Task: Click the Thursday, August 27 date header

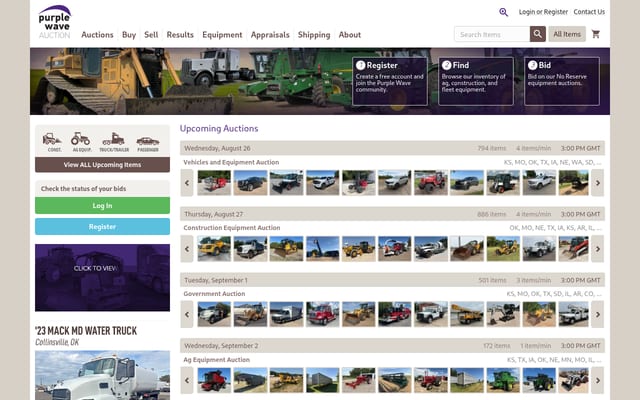Action: point(392,214)
